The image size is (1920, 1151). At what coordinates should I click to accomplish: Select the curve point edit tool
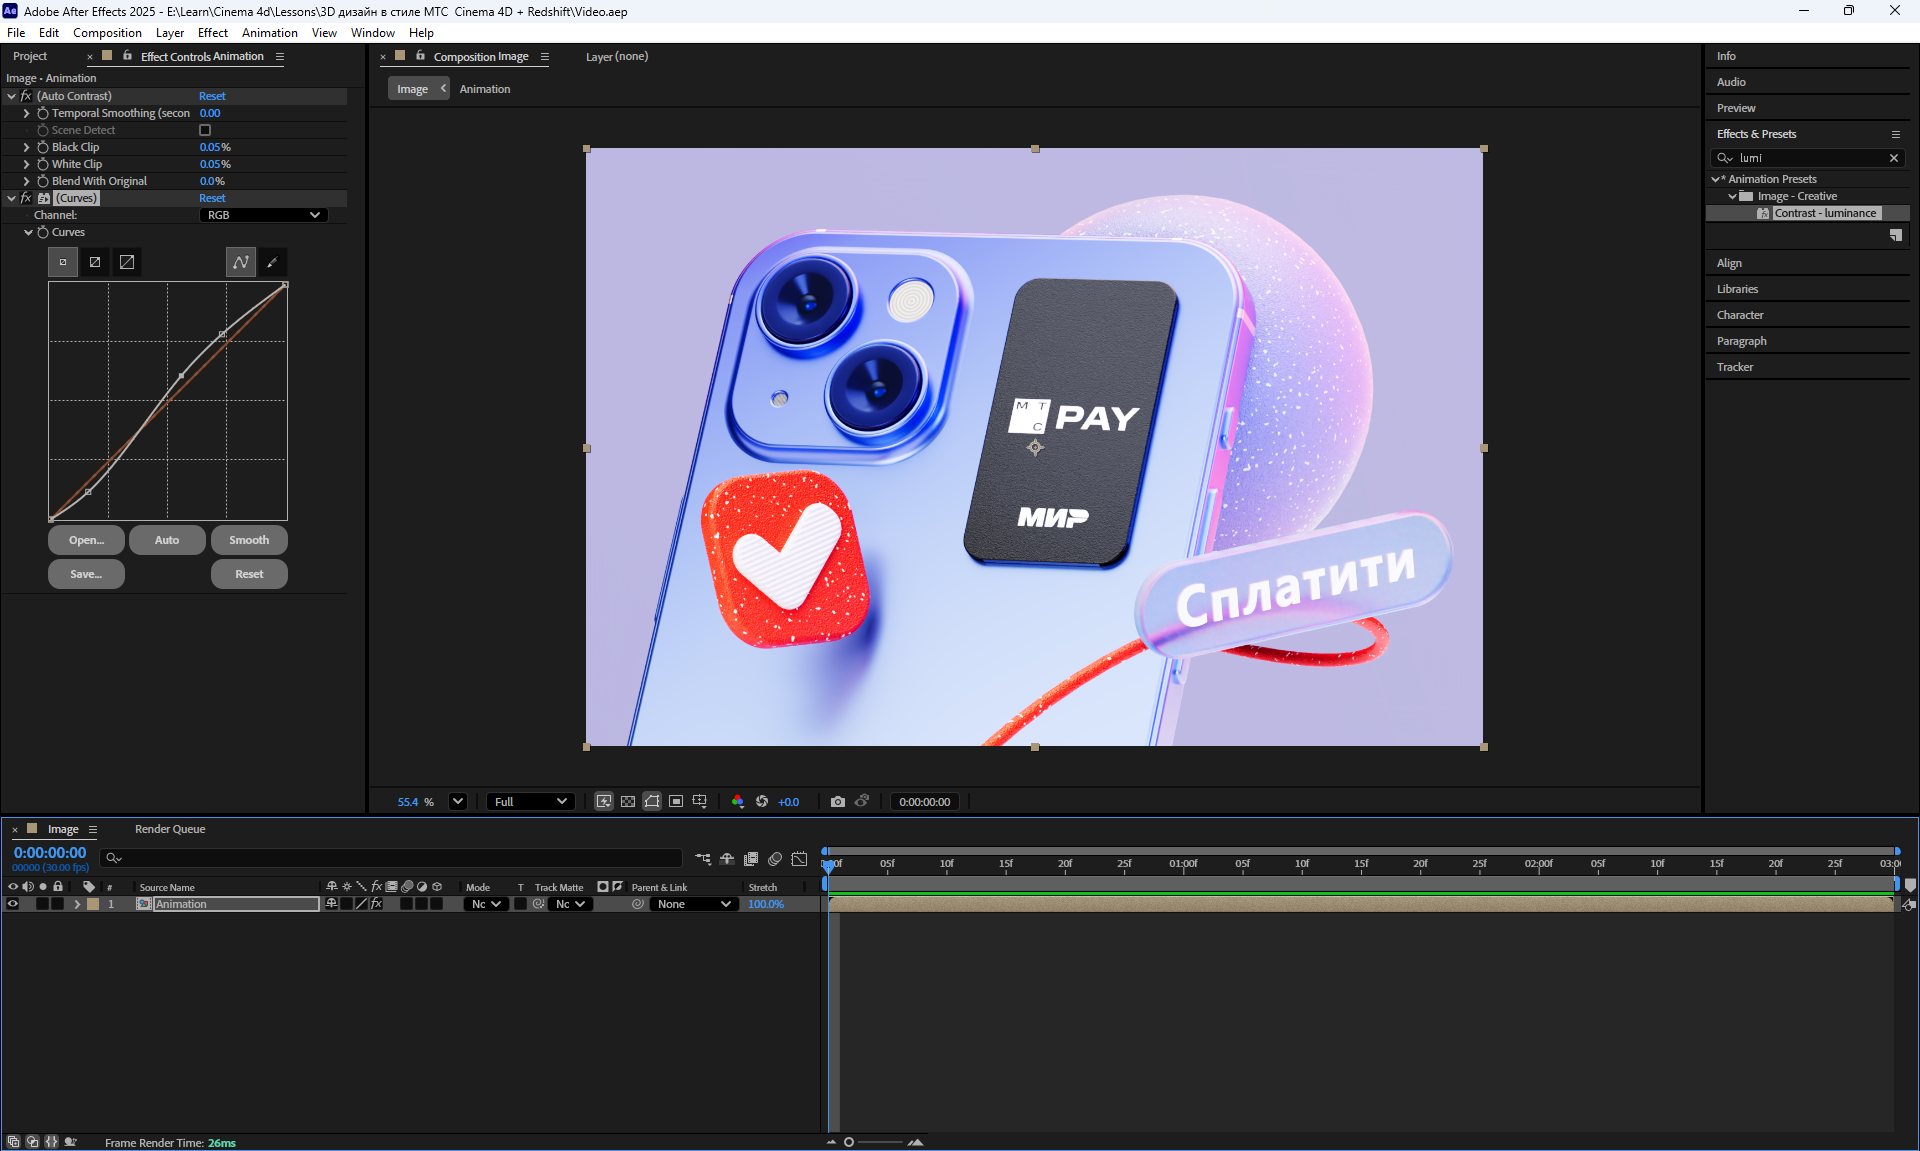tap(241, 262)
